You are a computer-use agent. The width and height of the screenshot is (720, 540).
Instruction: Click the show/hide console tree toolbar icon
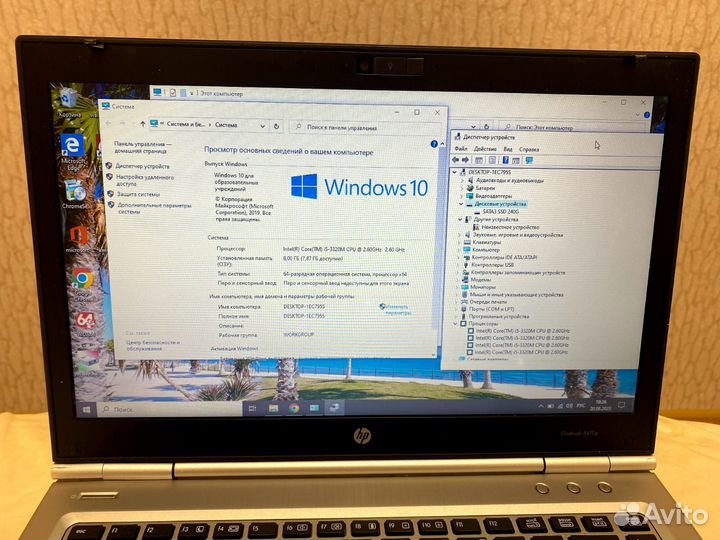tap(478, 160)
